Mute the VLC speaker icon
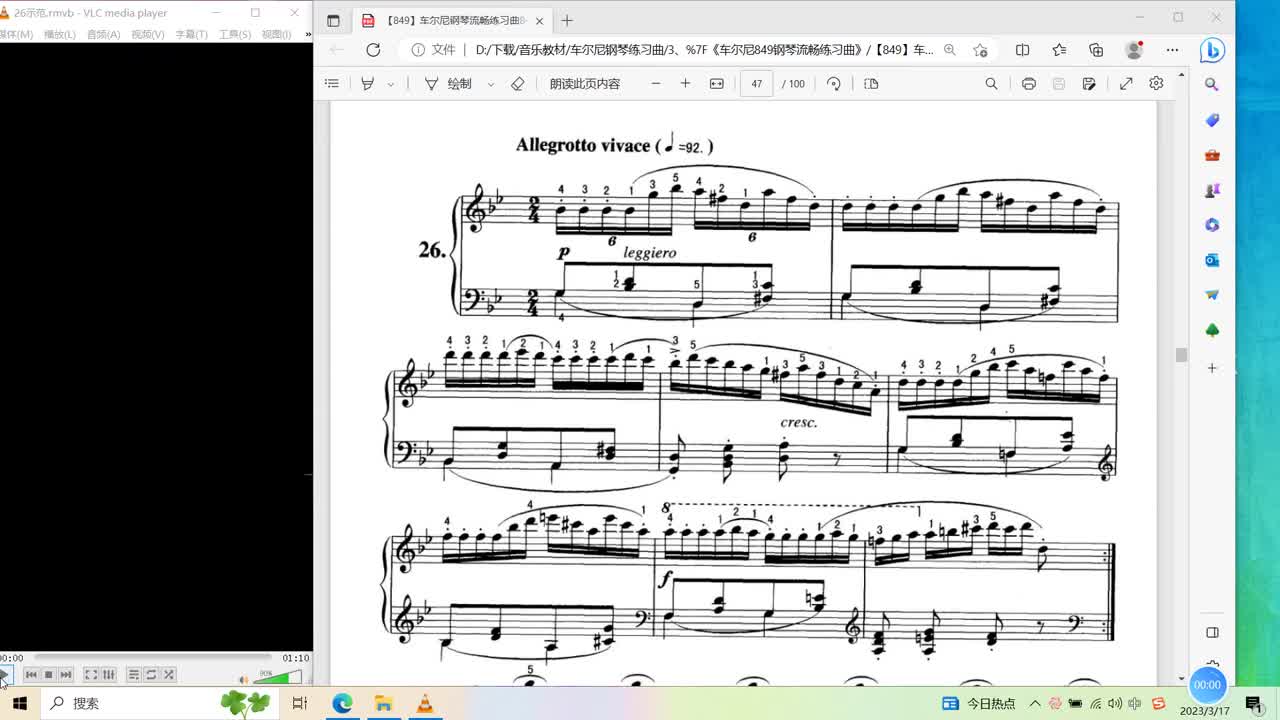 (x=244, y=680)
